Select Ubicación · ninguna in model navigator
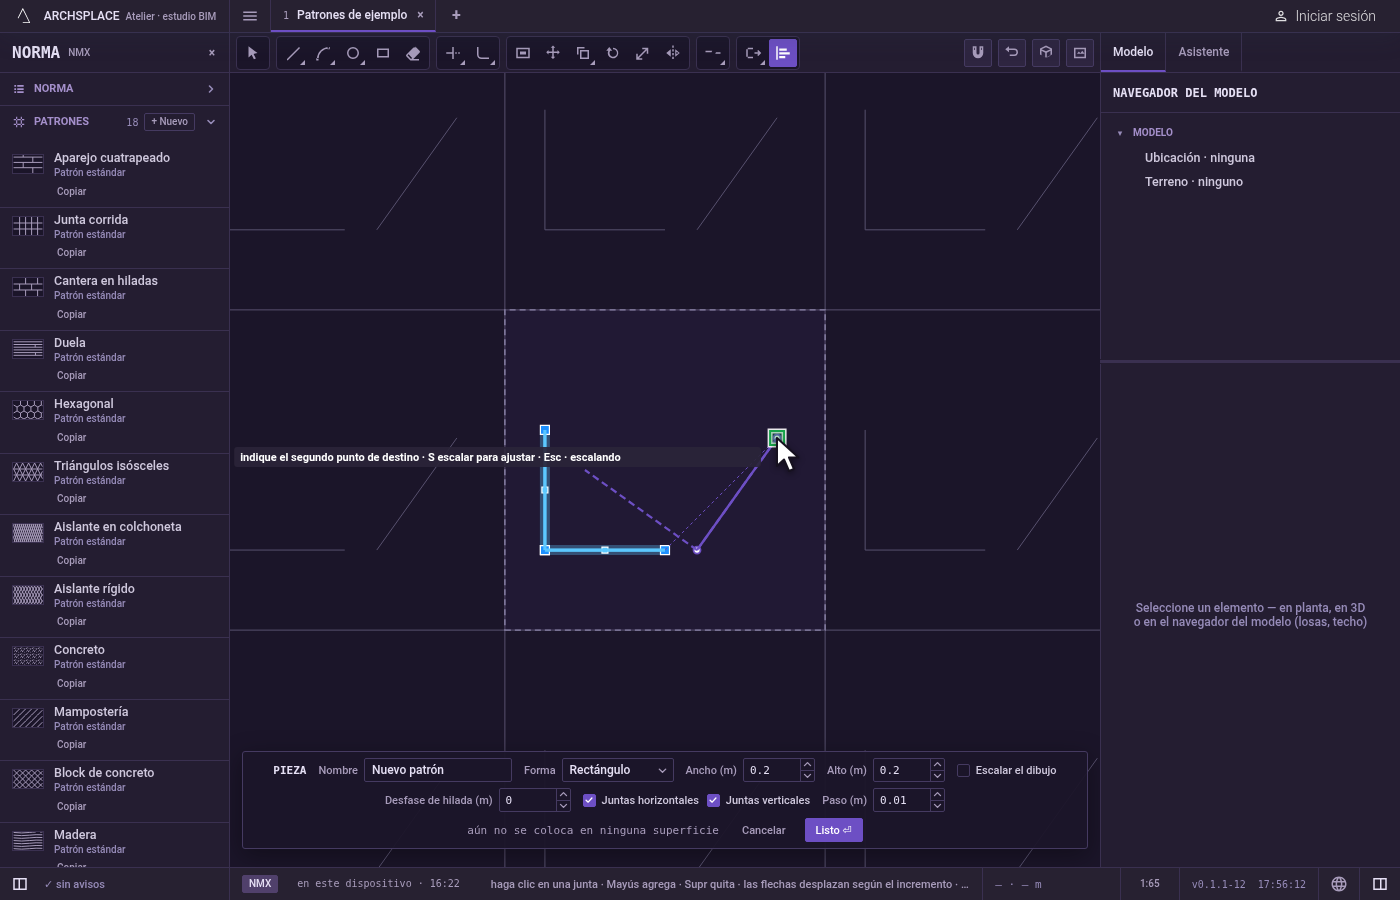 [1200, 158]
